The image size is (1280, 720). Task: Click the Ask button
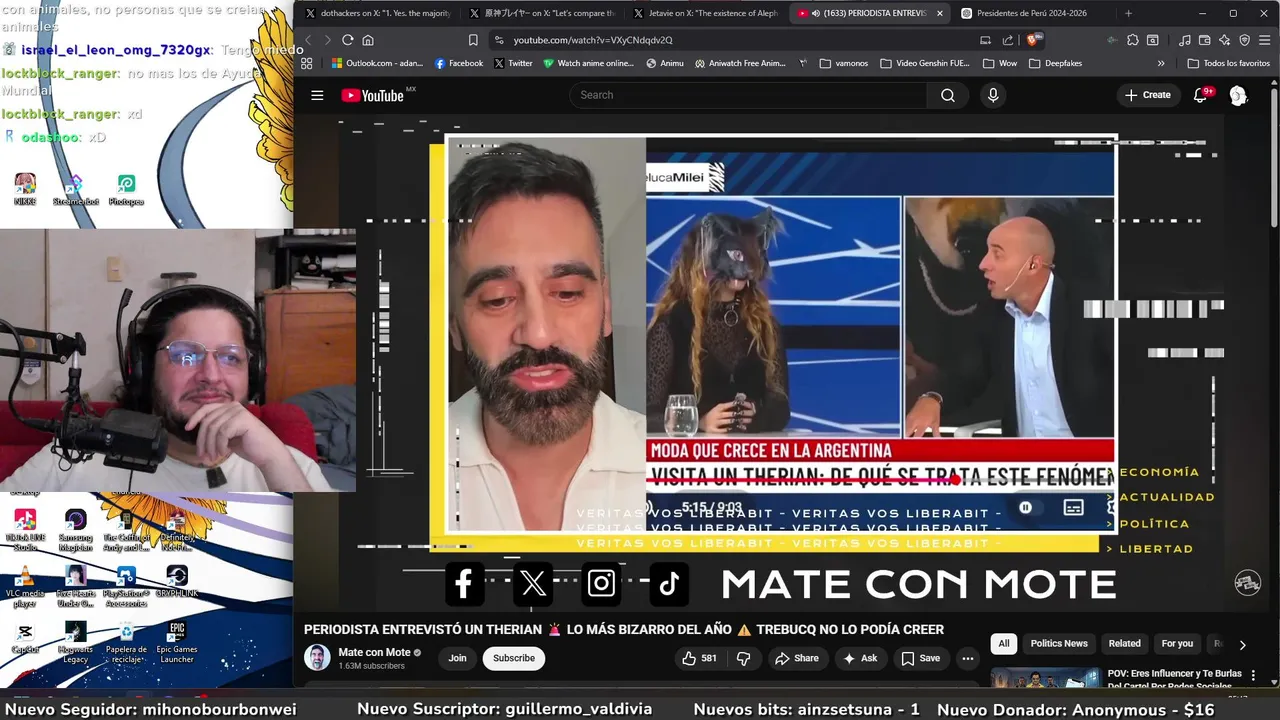tap(860, 658)
